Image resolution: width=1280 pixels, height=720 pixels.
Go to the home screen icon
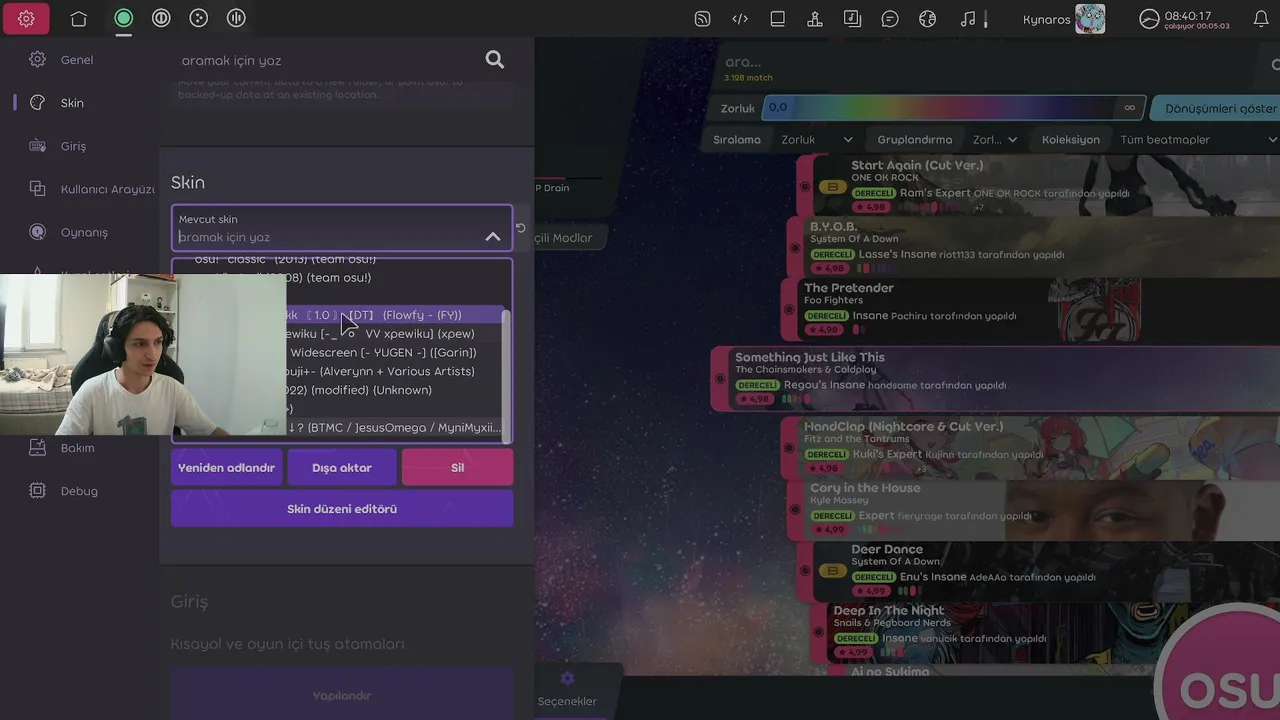click(79, 18)
